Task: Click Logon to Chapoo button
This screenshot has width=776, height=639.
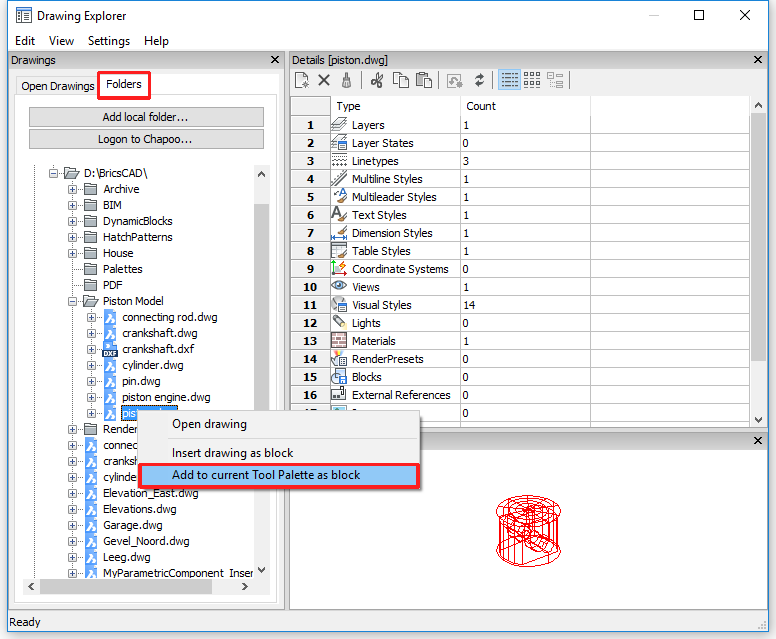Action: [146, 139]
